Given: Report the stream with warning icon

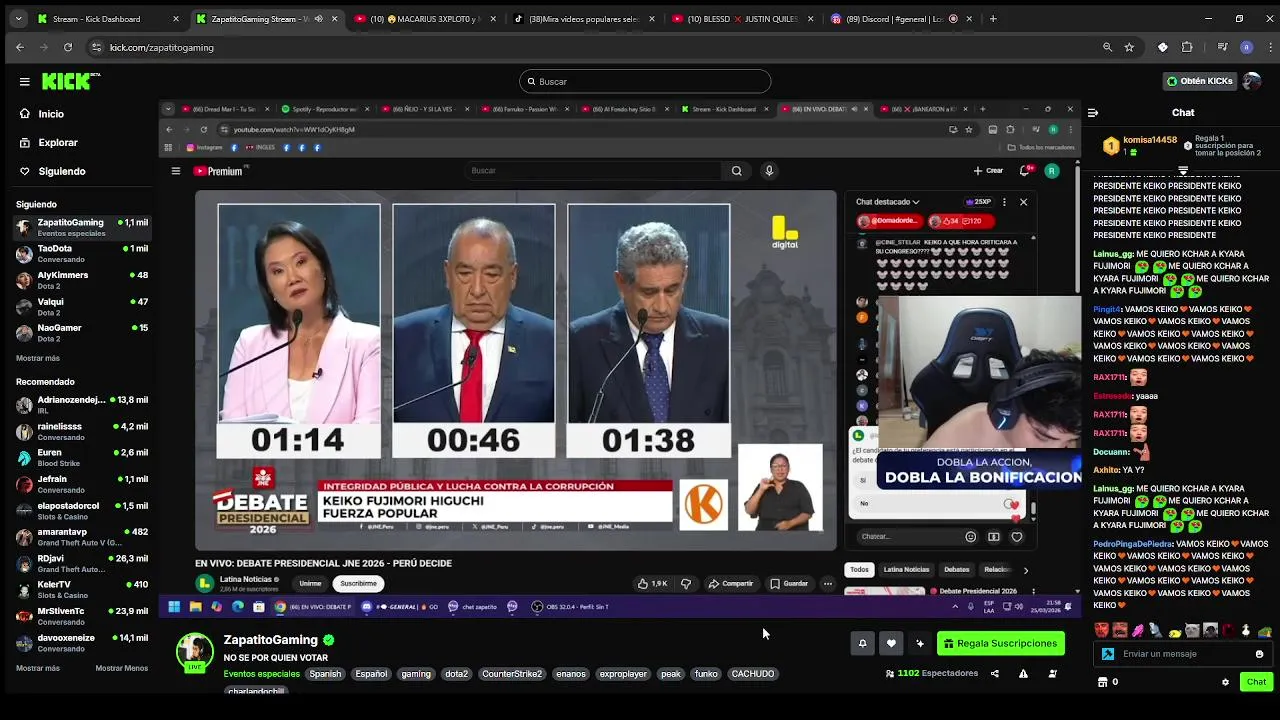Looking at the screenshot, I should [1023, 674].
